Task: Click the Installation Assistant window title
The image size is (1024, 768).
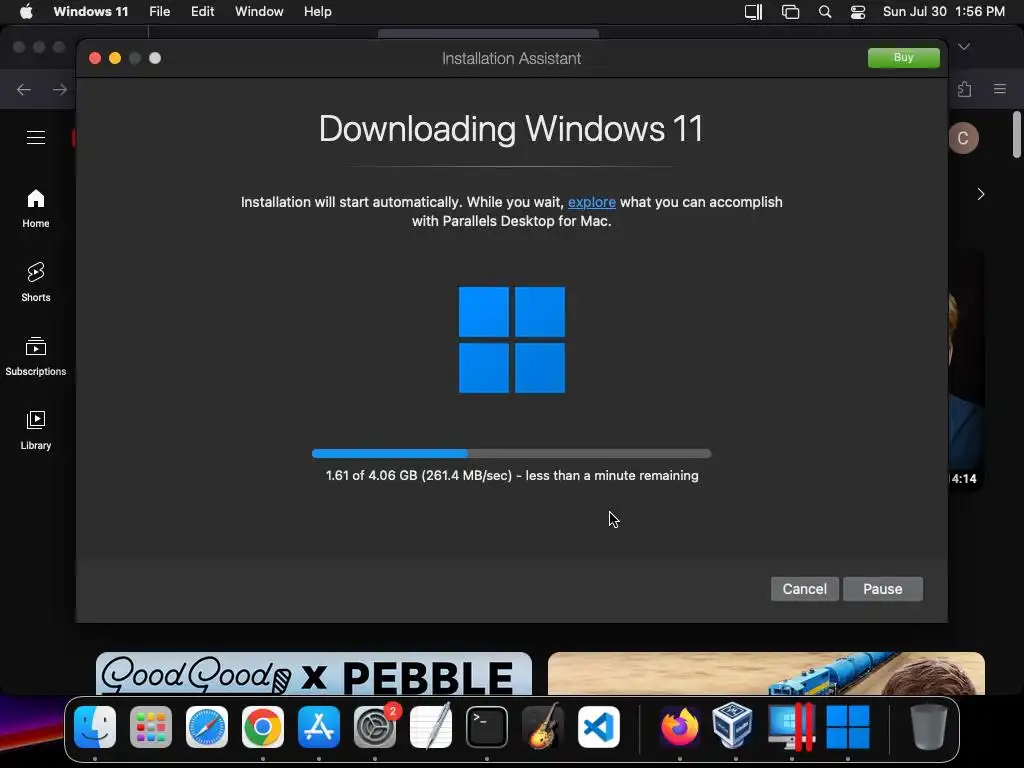Action: [x=511, y=59]
